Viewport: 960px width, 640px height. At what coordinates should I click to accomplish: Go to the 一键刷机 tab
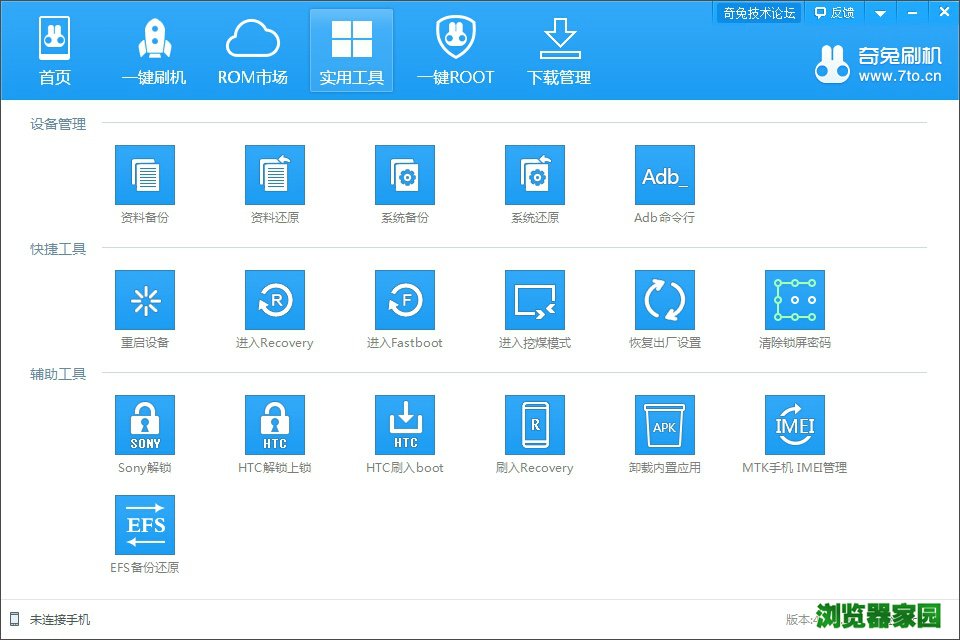[x=154, y=50]
